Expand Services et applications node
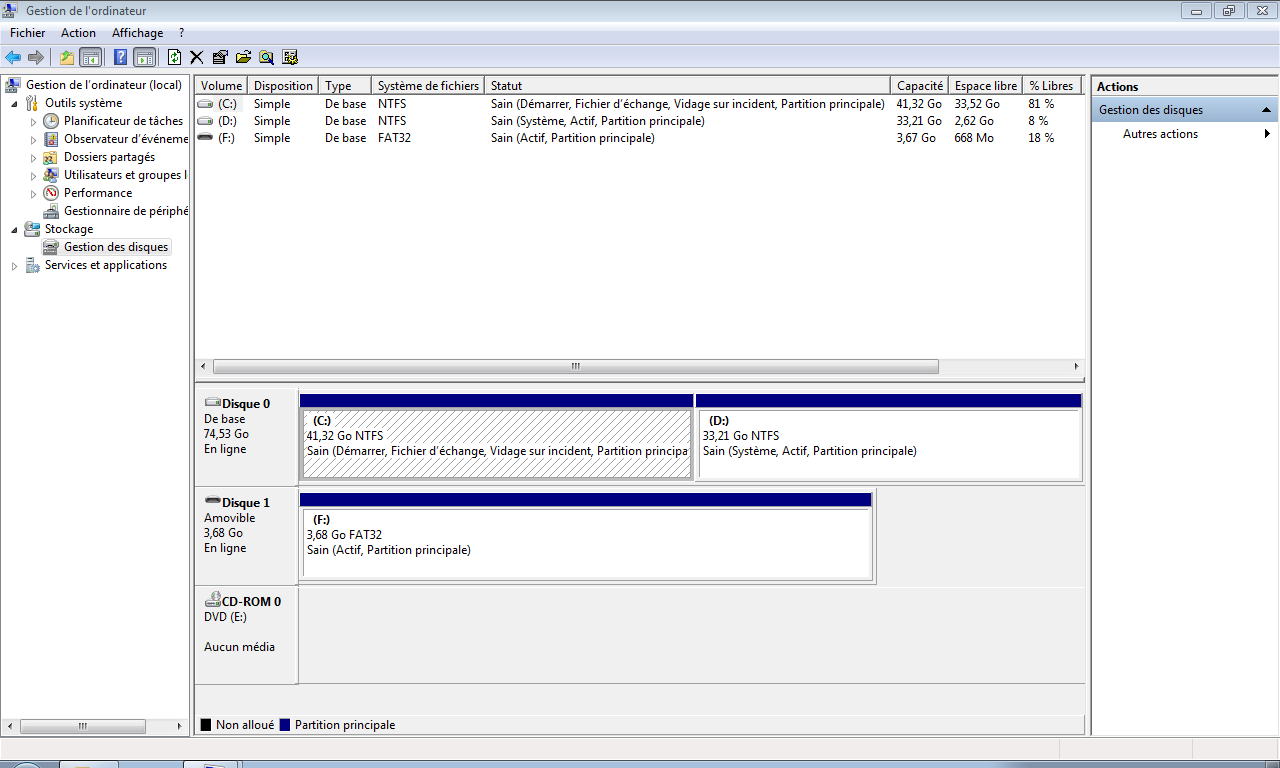Screen dimensions: 1280x768 click(15, 265)
